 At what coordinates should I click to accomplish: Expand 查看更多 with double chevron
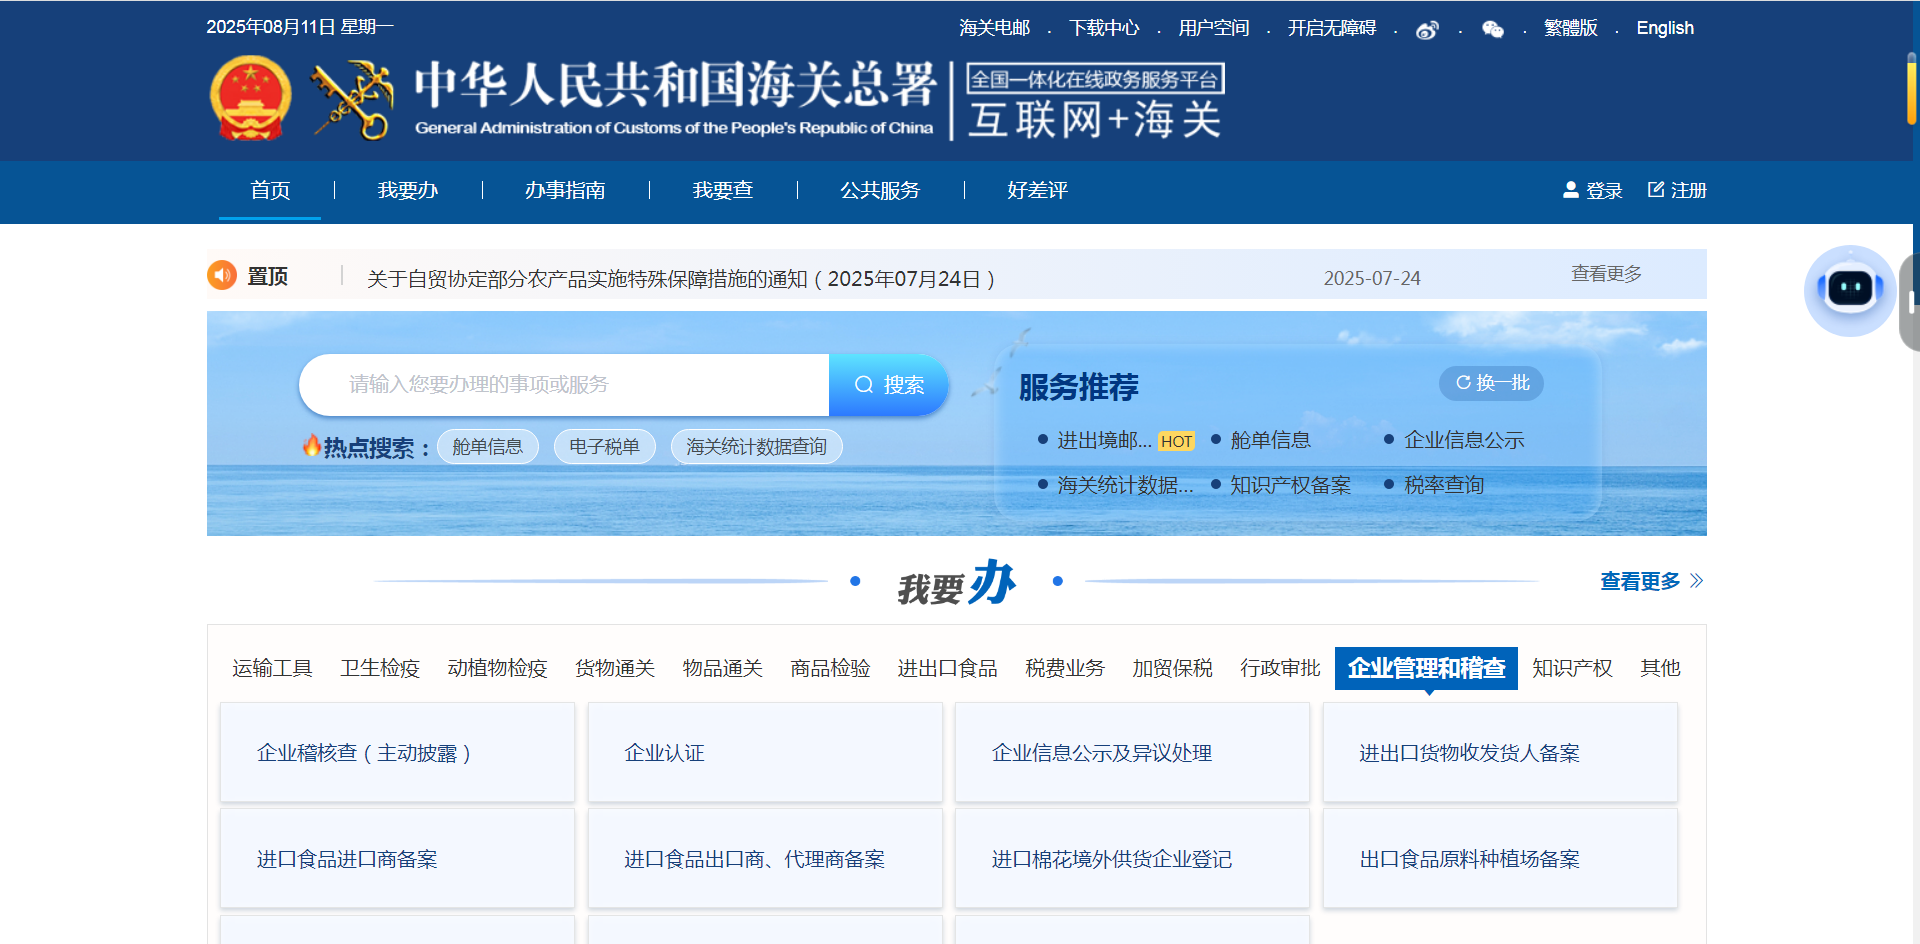pyautogui.click(x=1651, y=581)
